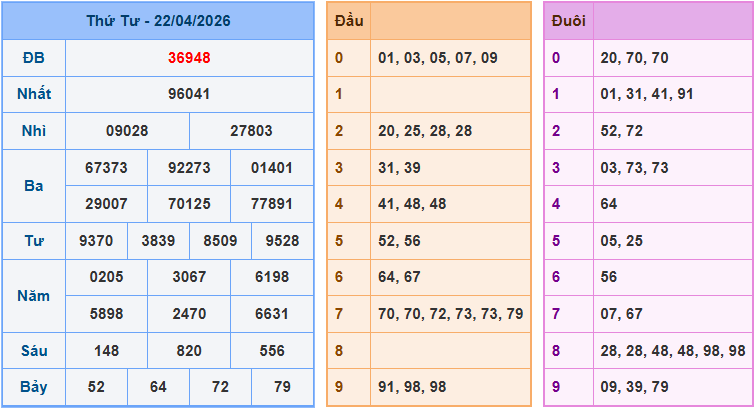Click the Năm row label
756x409 pixels.
pos(34,296)
